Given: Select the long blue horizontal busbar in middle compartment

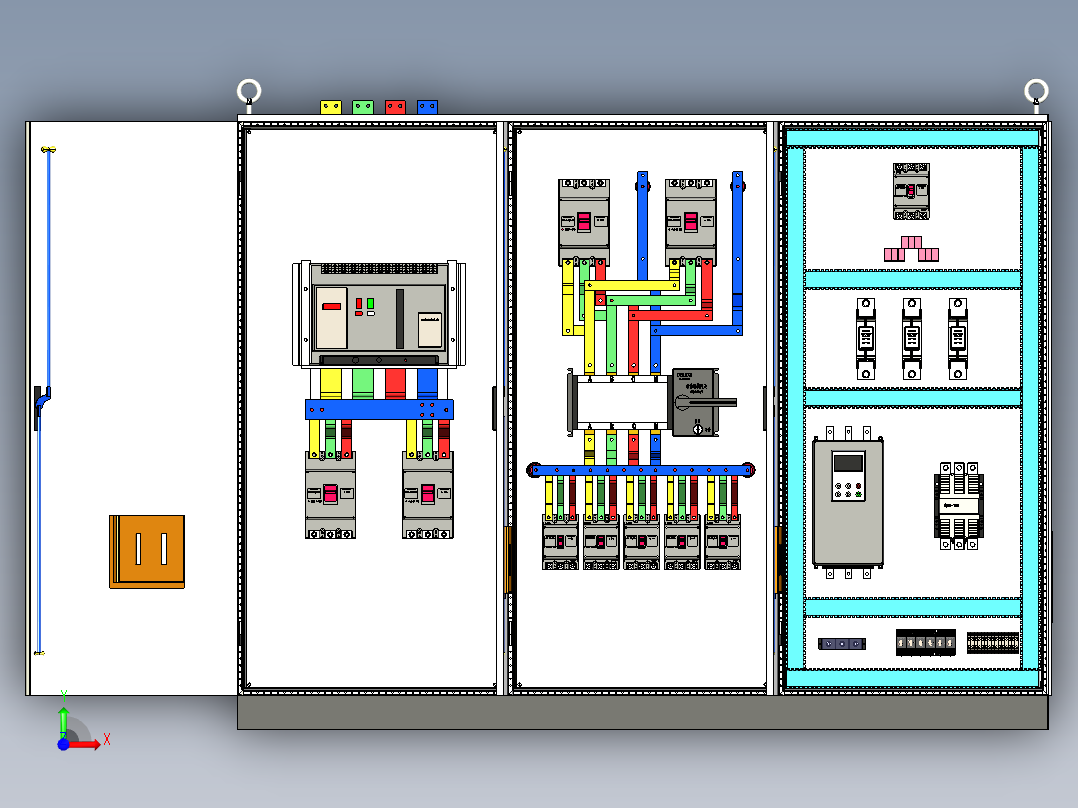Looking at the screenshot, I should (x=641, y=470).
